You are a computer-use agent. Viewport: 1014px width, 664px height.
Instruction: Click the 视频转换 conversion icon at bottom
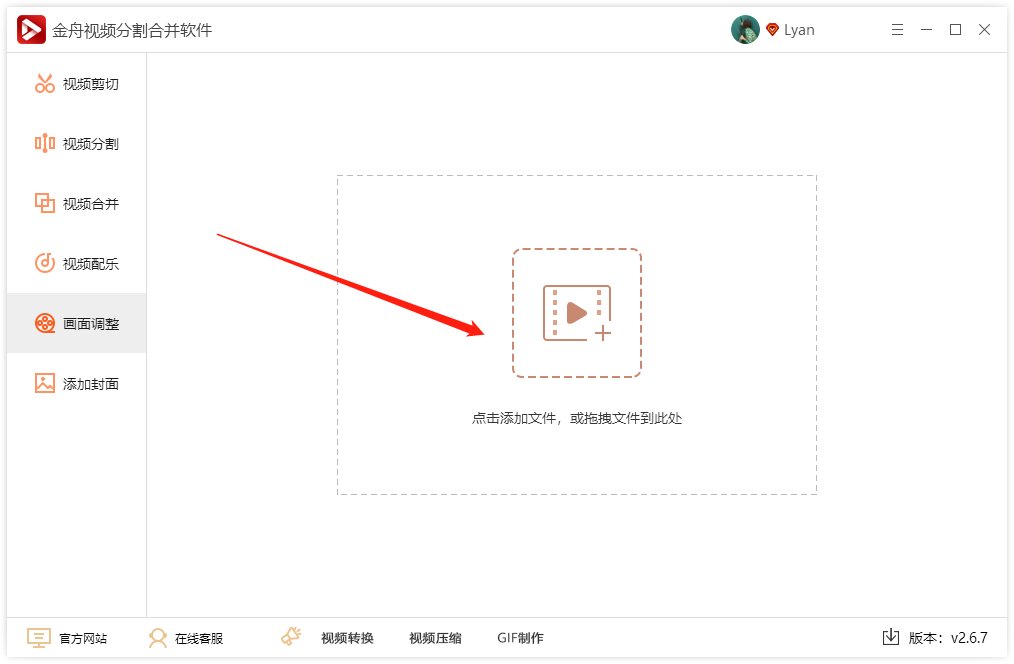[x=291, y=635]
